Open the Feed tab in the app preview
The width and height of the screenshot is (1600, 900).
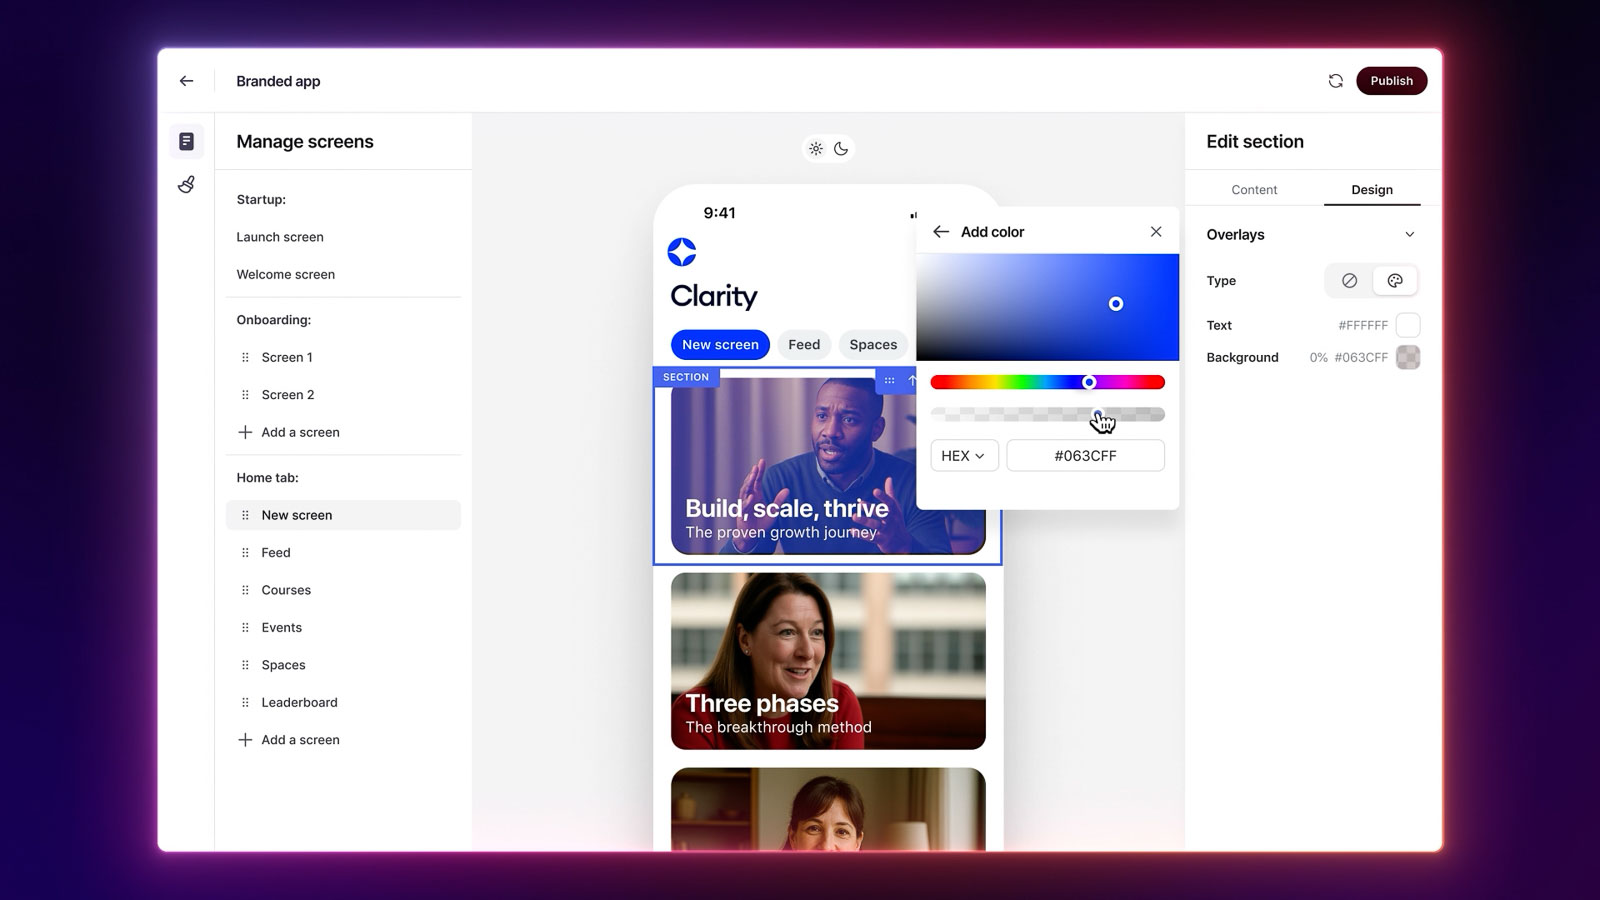point(803,344)
